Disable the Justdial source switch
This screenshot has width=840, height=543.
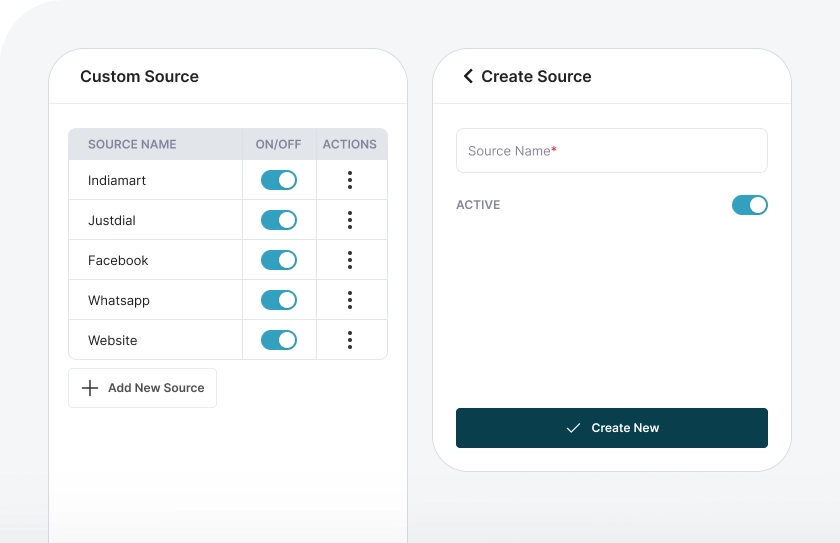pos(279,220)
